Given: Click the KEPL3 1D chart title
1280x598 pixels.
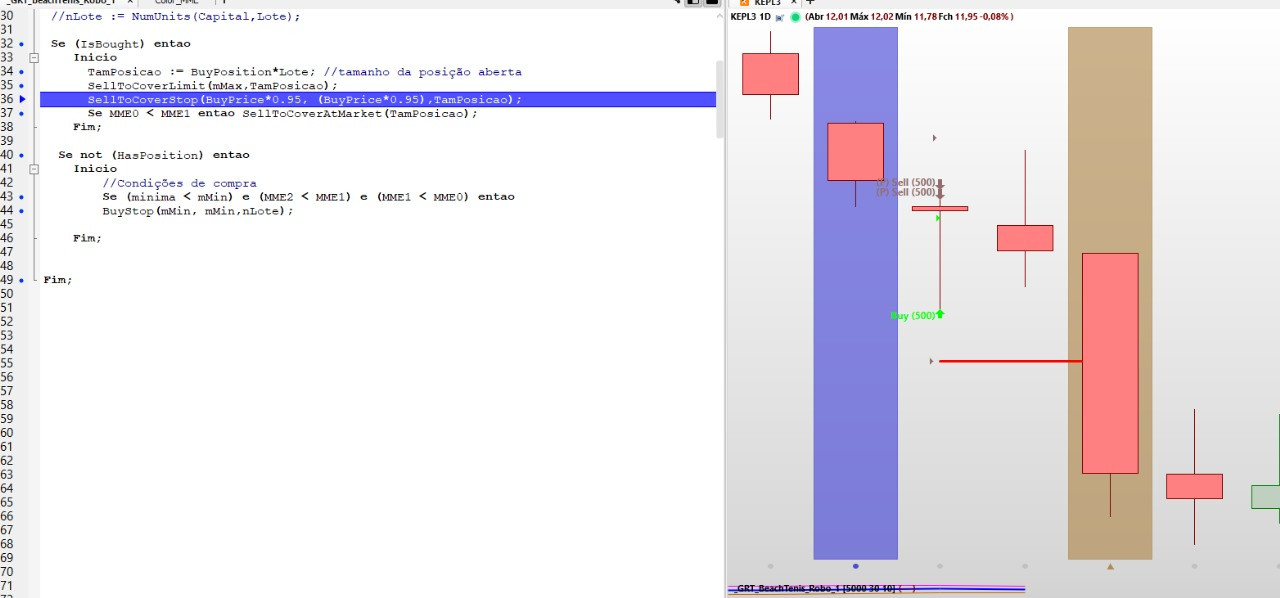Looking at the screenshot, I should point(751,17).
